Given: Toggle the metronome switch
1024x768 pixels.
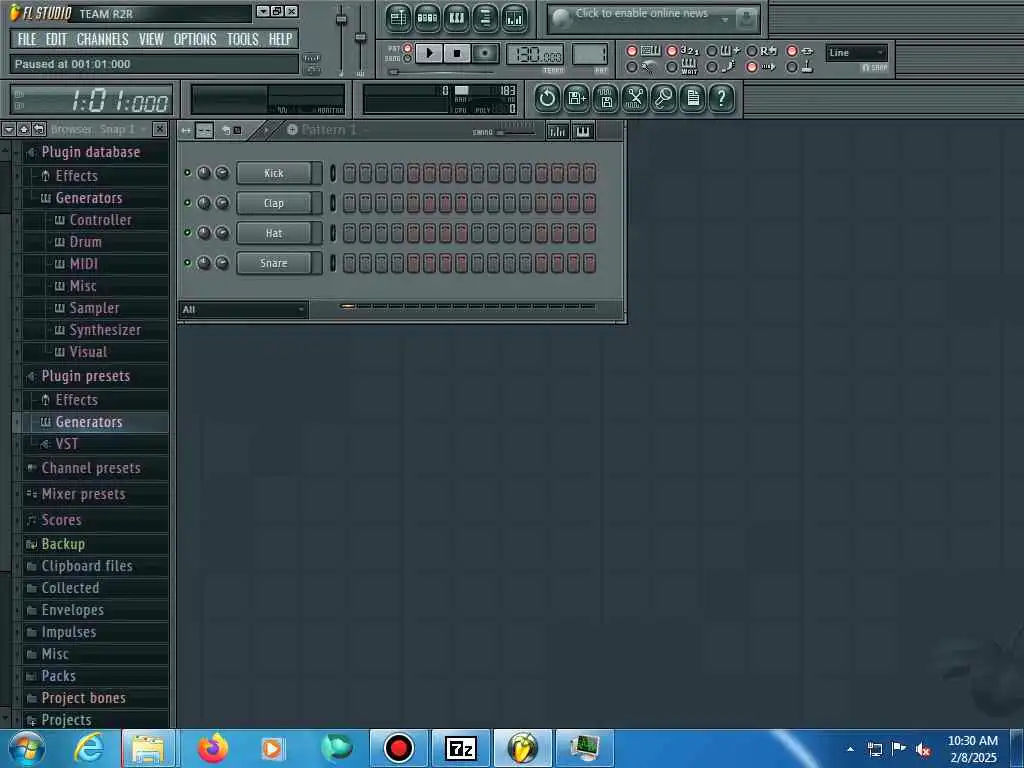Looking at the screenshot, I should tap(632, 67).
